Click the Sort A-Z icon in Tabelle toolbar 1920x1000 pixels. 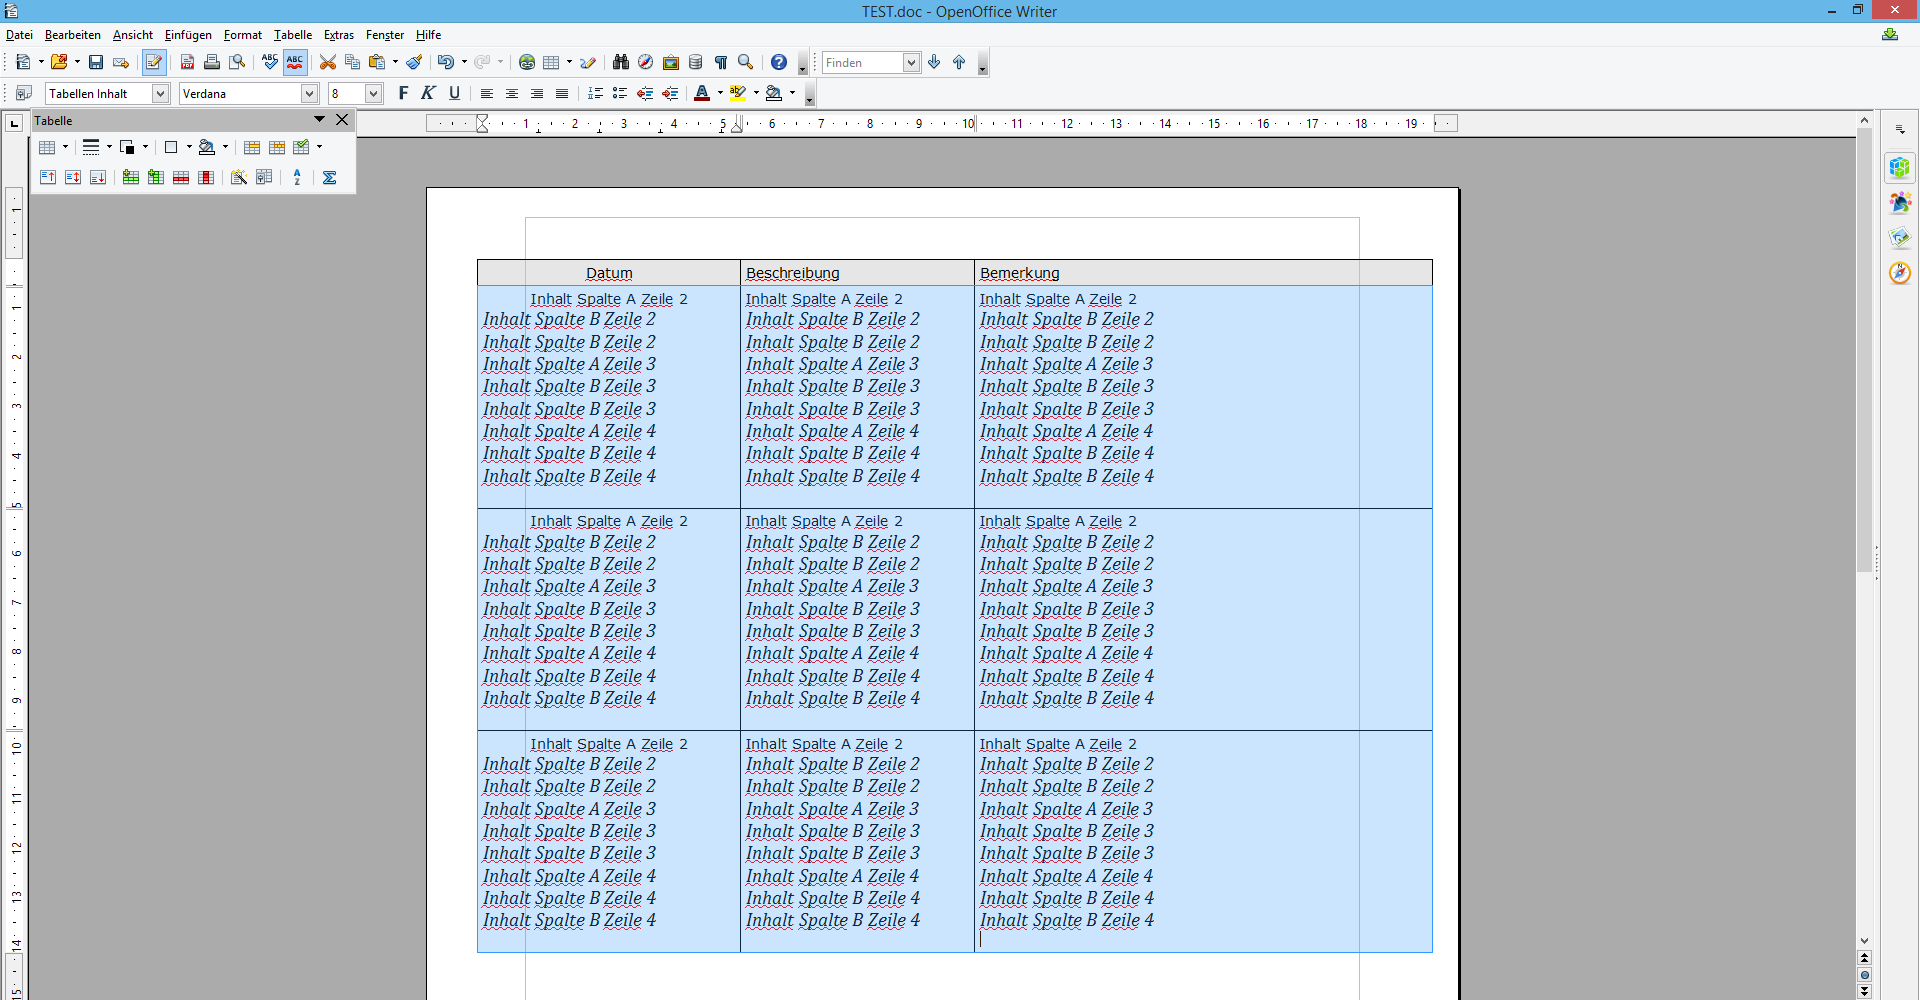pyautogui.click(x=297, y=177)
